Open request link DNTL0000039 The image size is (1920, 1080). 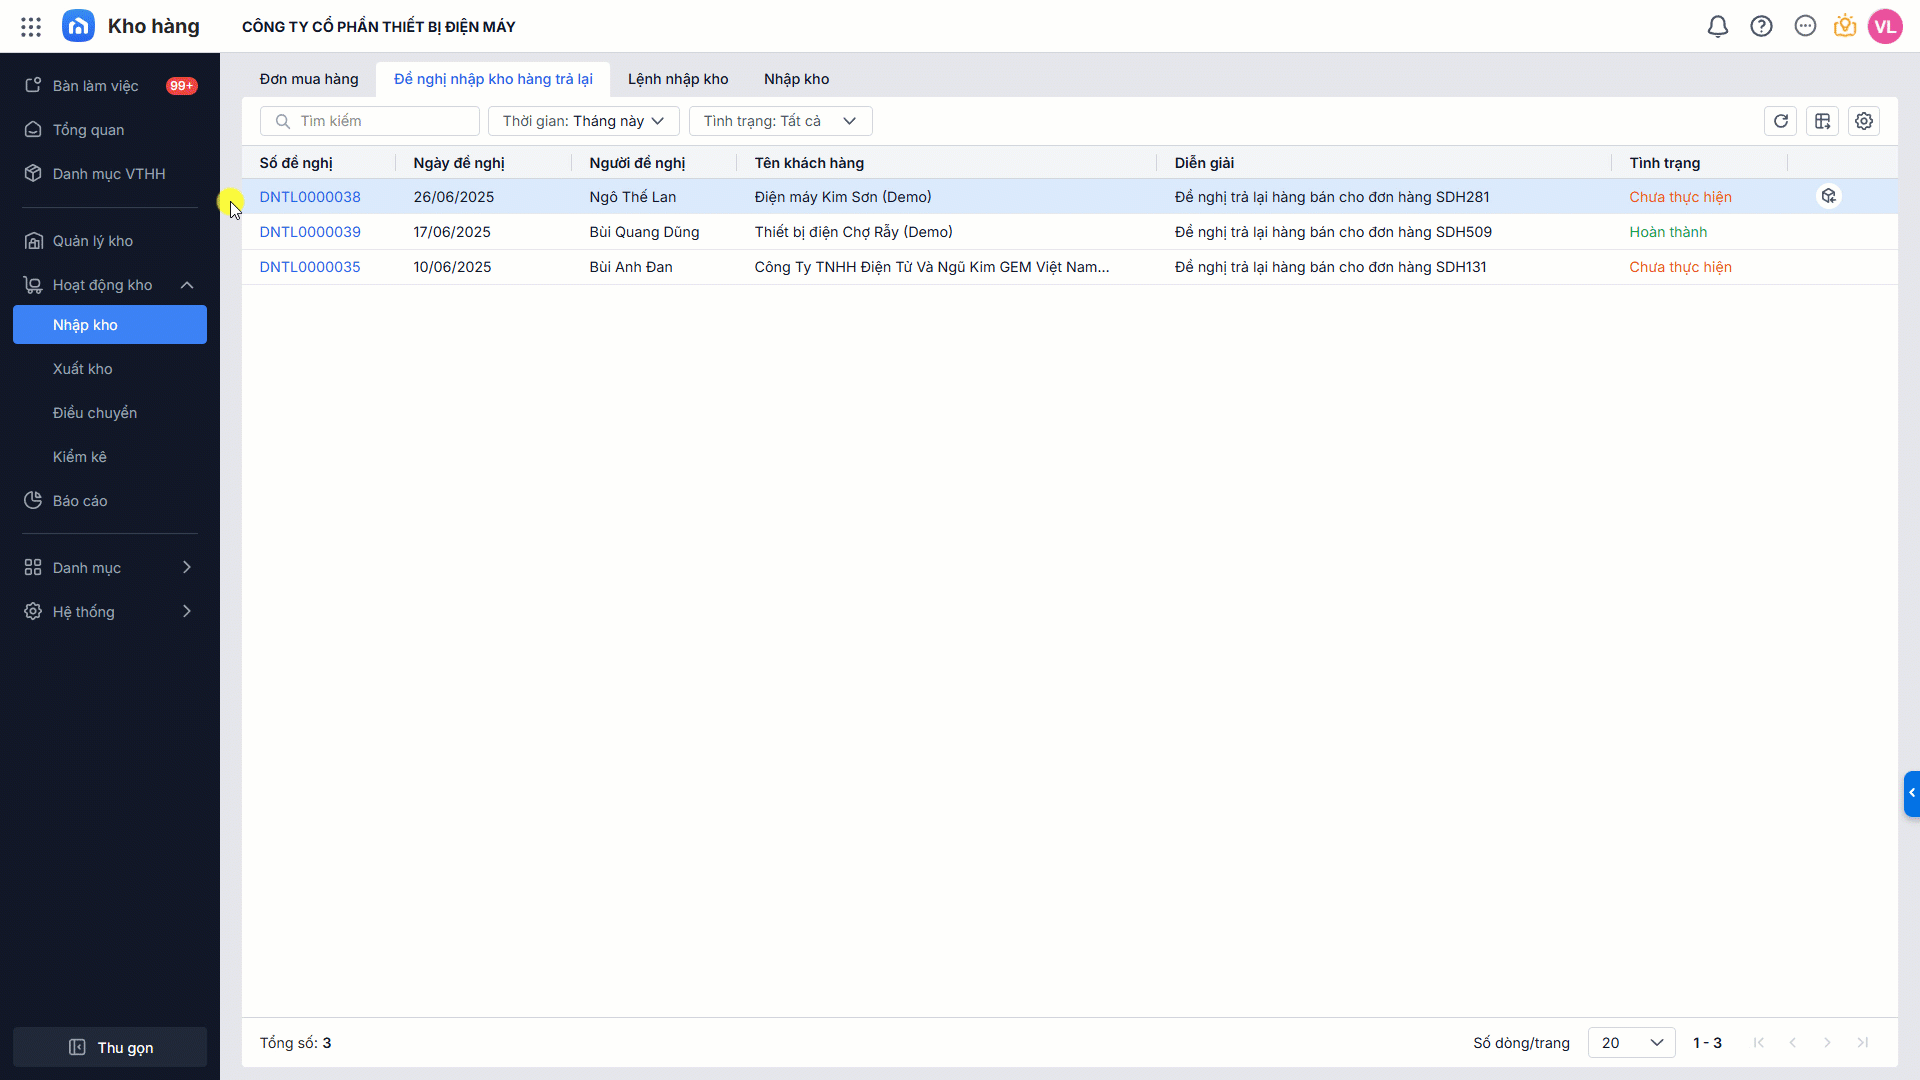[x=310, y=232]
